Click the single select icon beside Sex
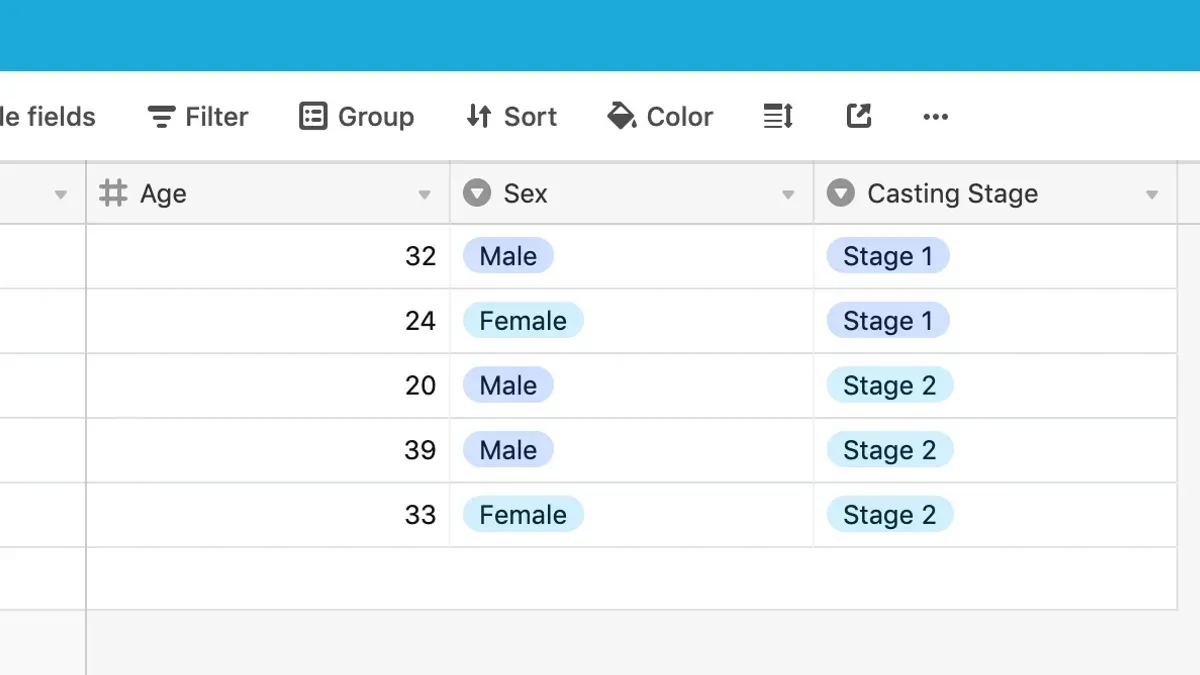The height and width of the screenshot is (675, 1200). coord(477,193)
